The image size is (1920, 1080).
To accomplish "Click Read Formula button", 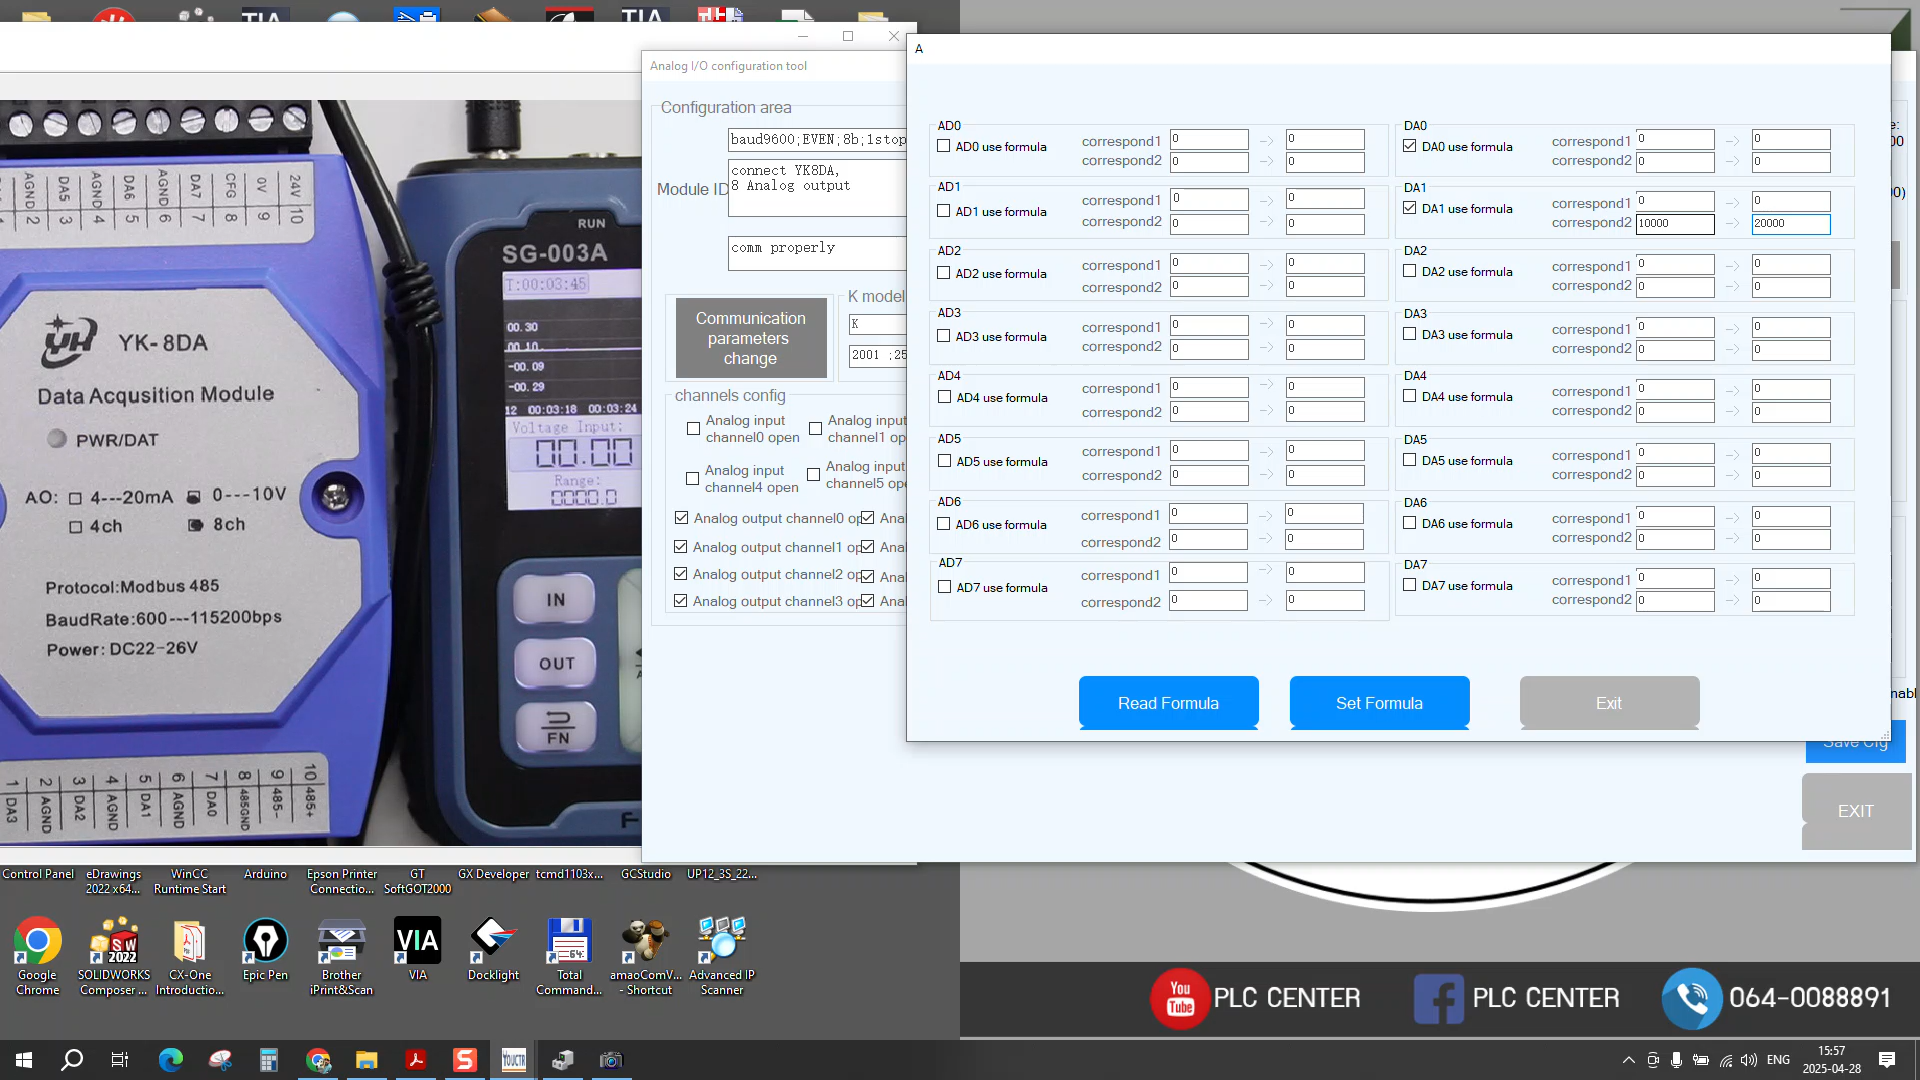I will point(1168,703).
